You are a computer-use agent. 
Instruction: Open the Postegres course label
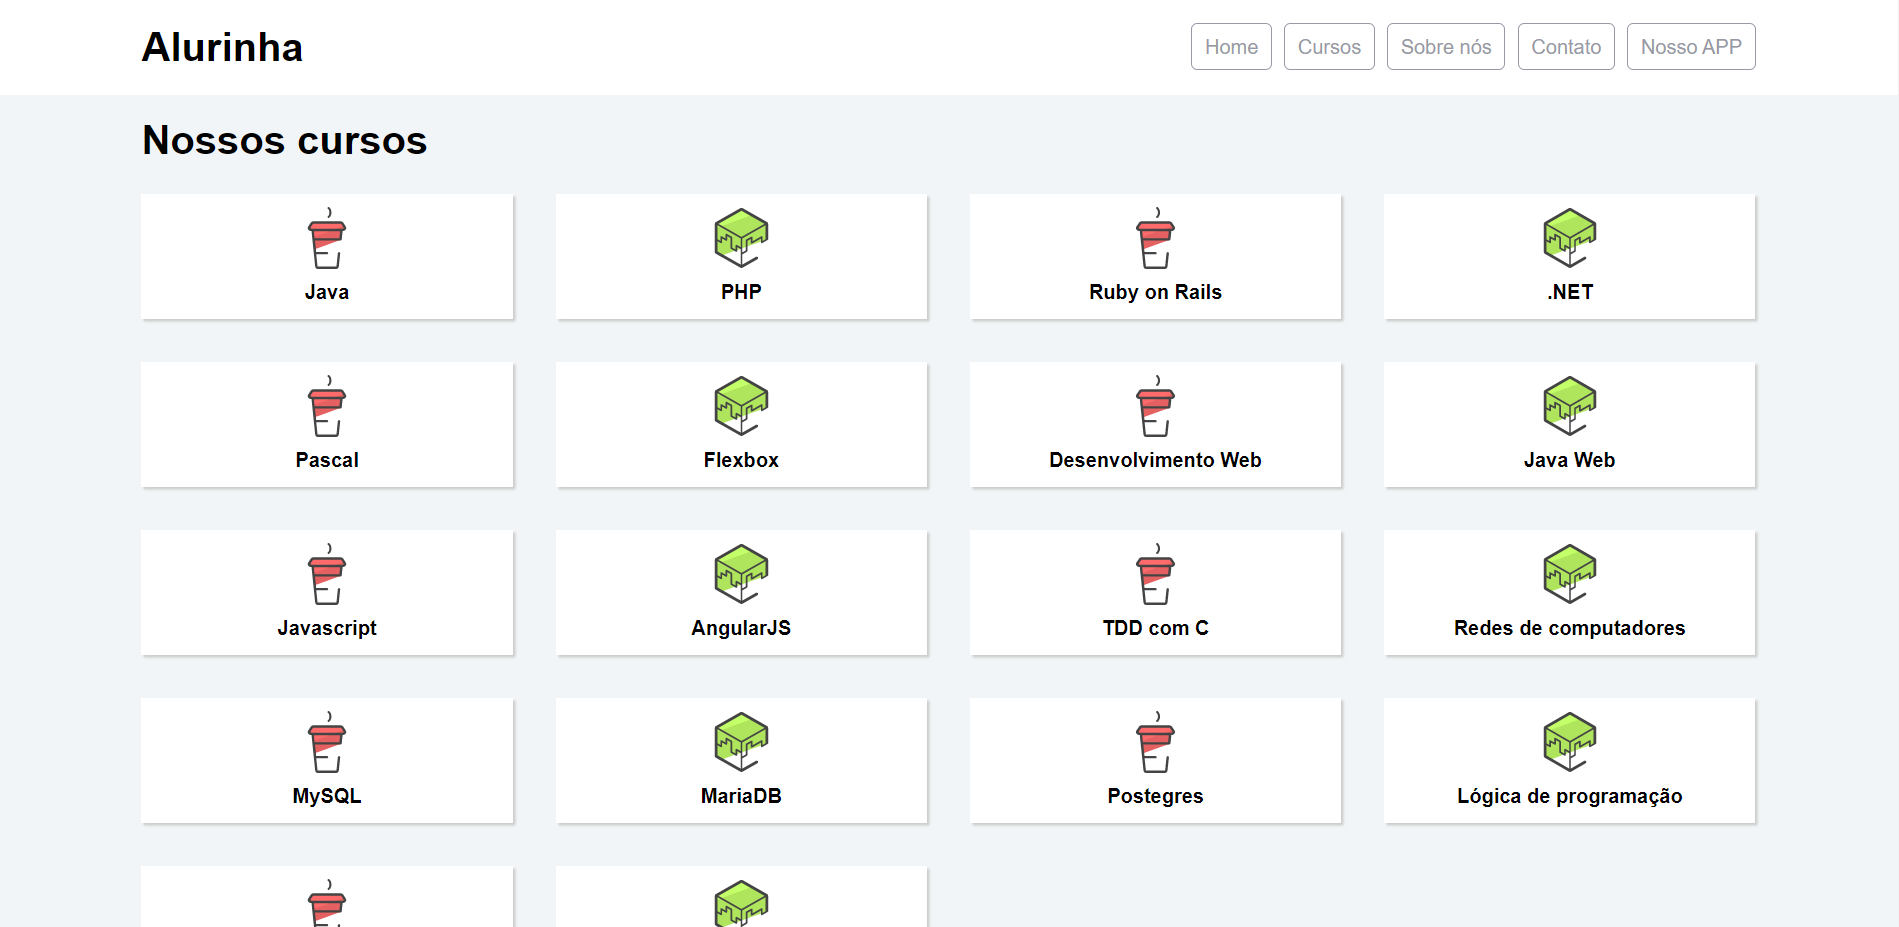pyautogui.click(x=1155, y=796)
